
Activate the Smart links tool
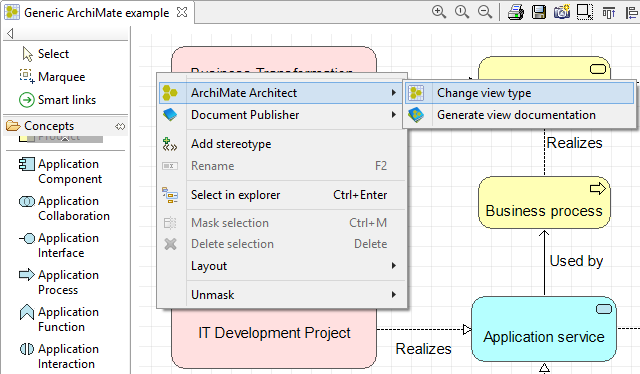(57, 100)
